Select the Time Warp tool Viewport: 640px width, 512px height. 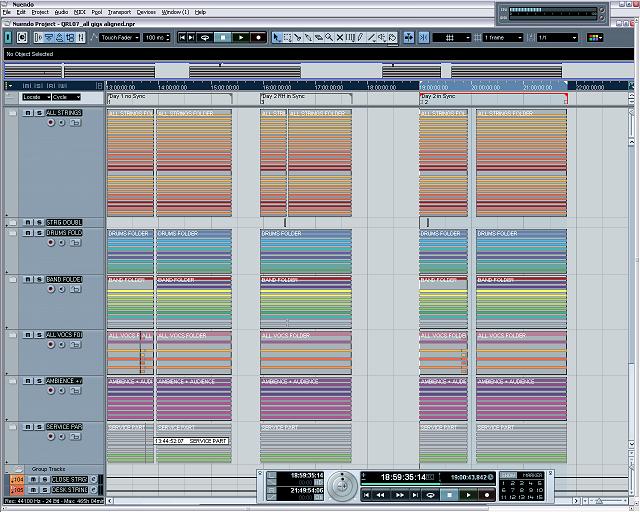350,38
